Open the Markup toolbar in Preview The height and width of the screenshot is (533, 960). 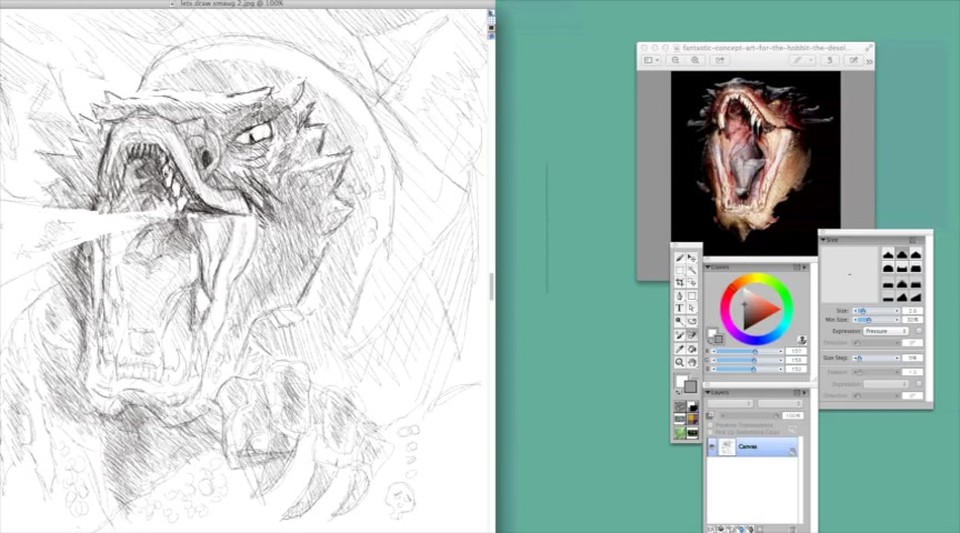853,60
